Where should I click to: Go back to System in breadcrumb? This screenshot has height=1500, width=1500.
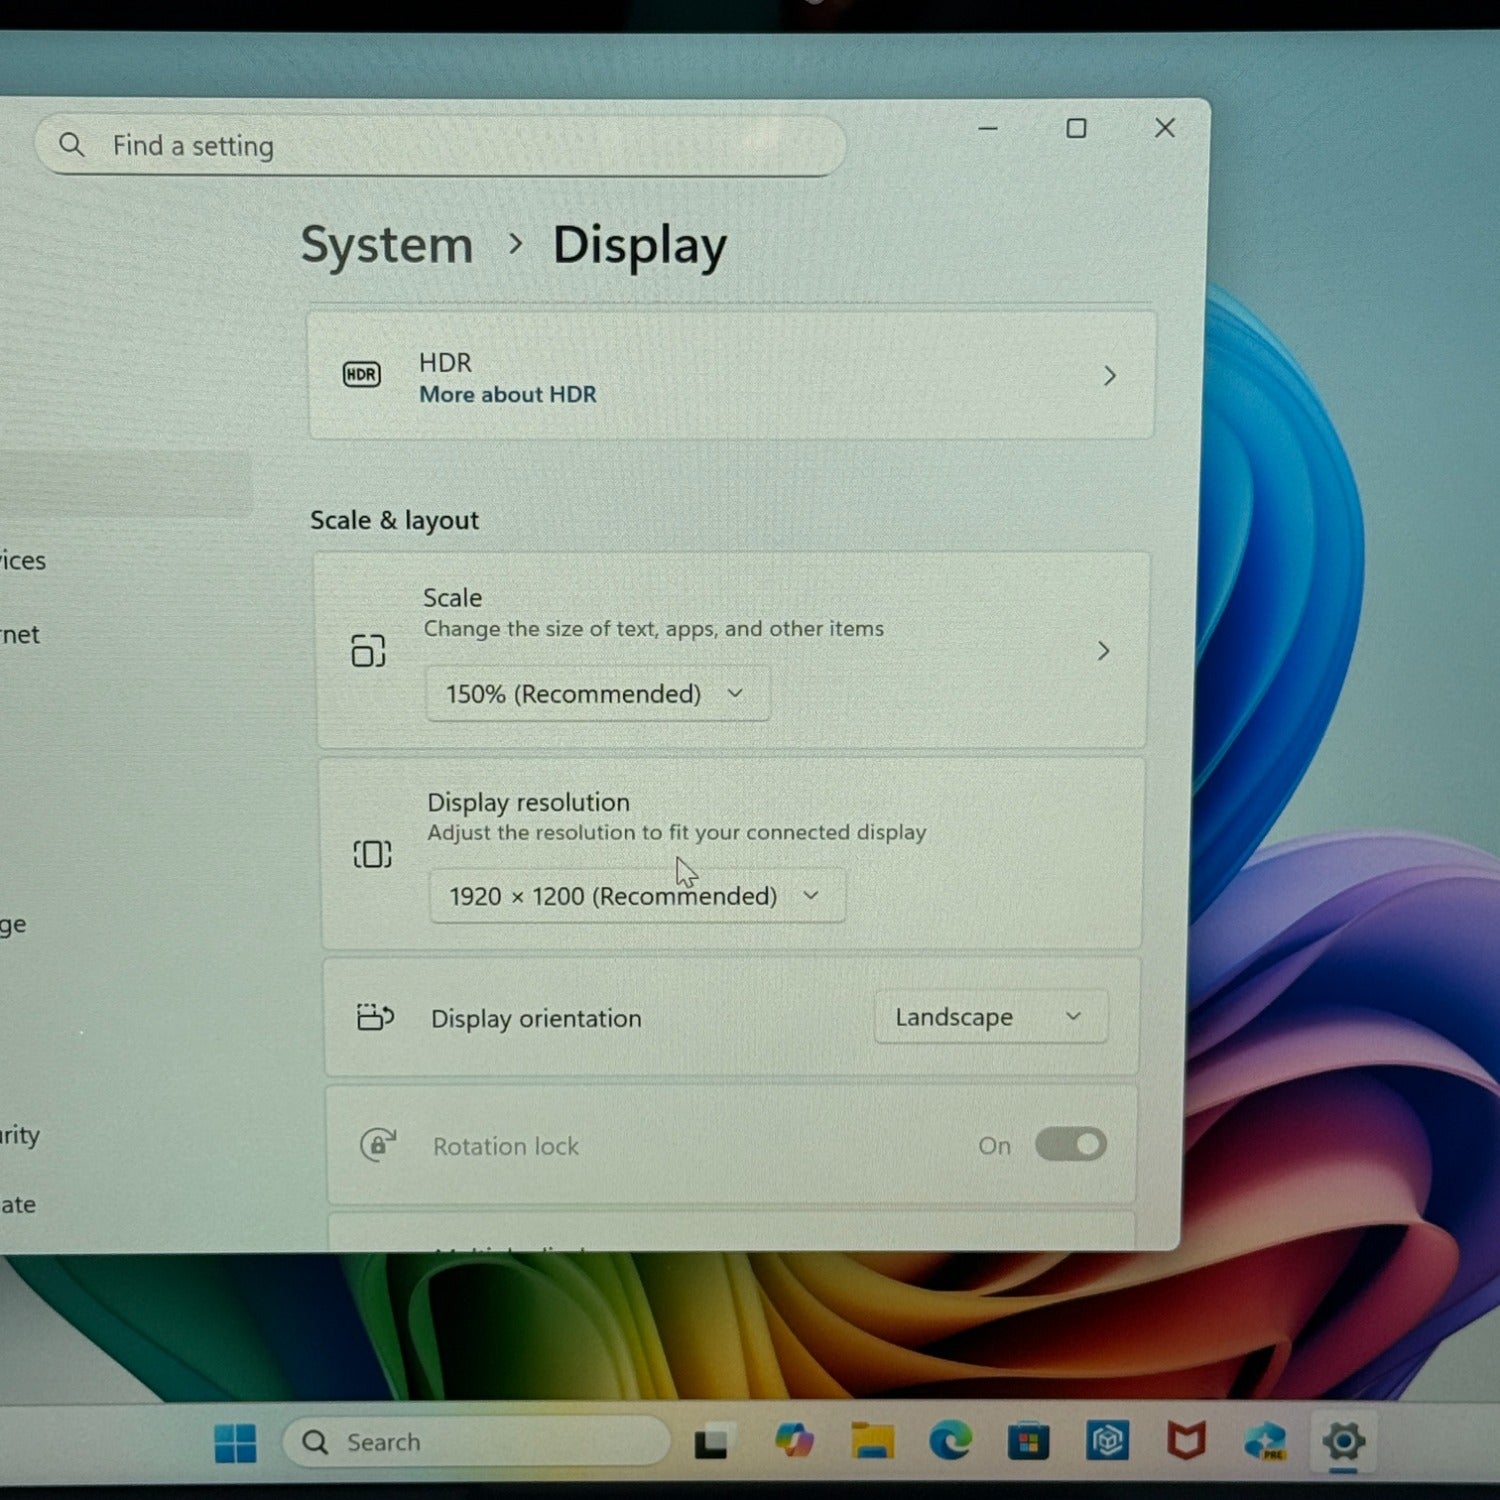pyautogui.click(x=387, y=245)
